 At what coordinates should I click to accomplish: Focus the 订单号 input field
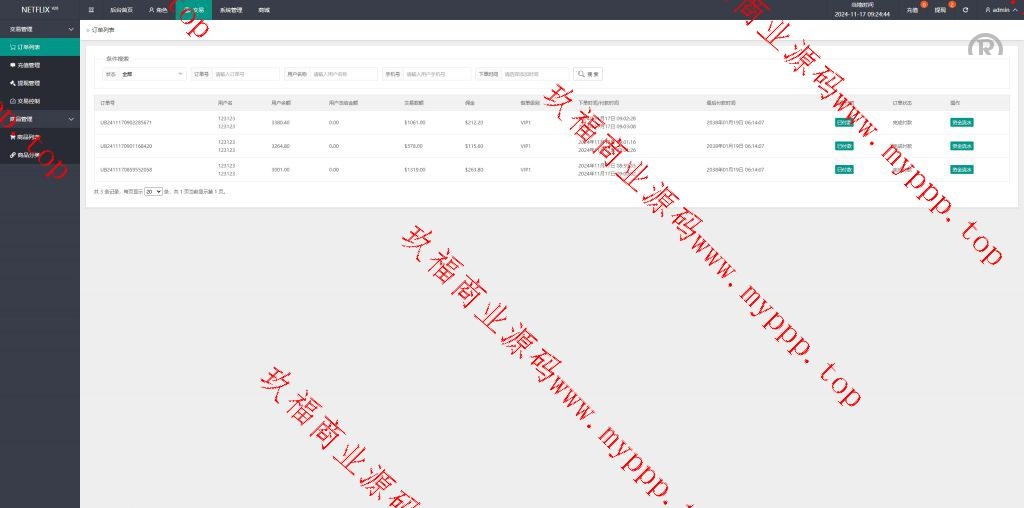pyautogui.click(x=245, y=74)
